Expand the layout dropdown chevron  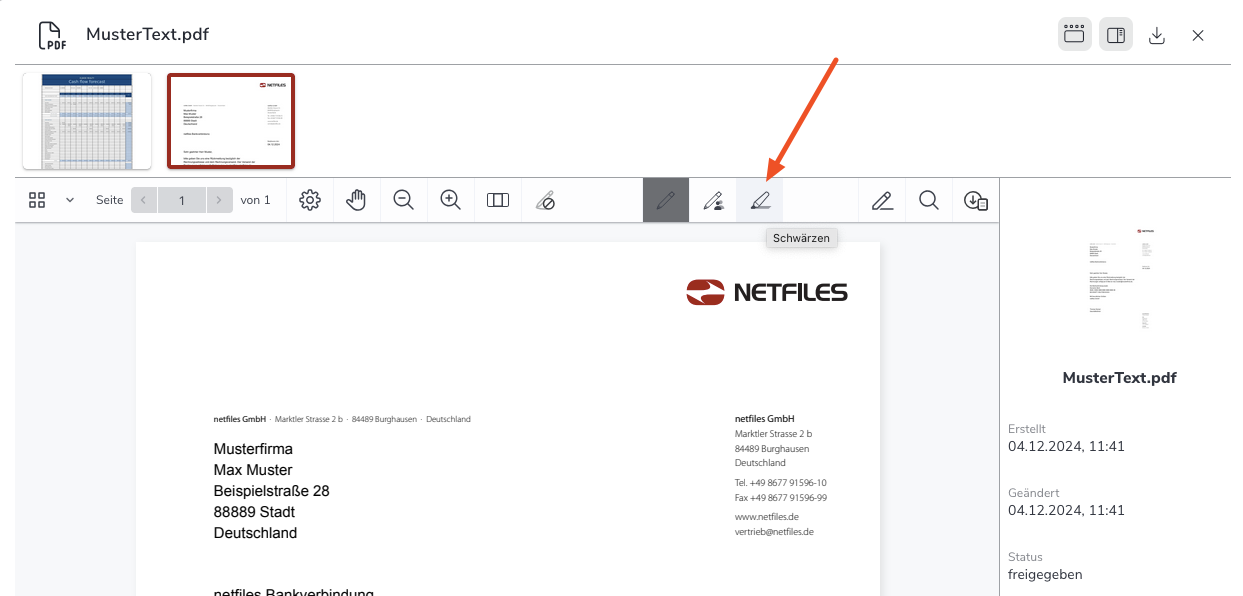(70, 200)
